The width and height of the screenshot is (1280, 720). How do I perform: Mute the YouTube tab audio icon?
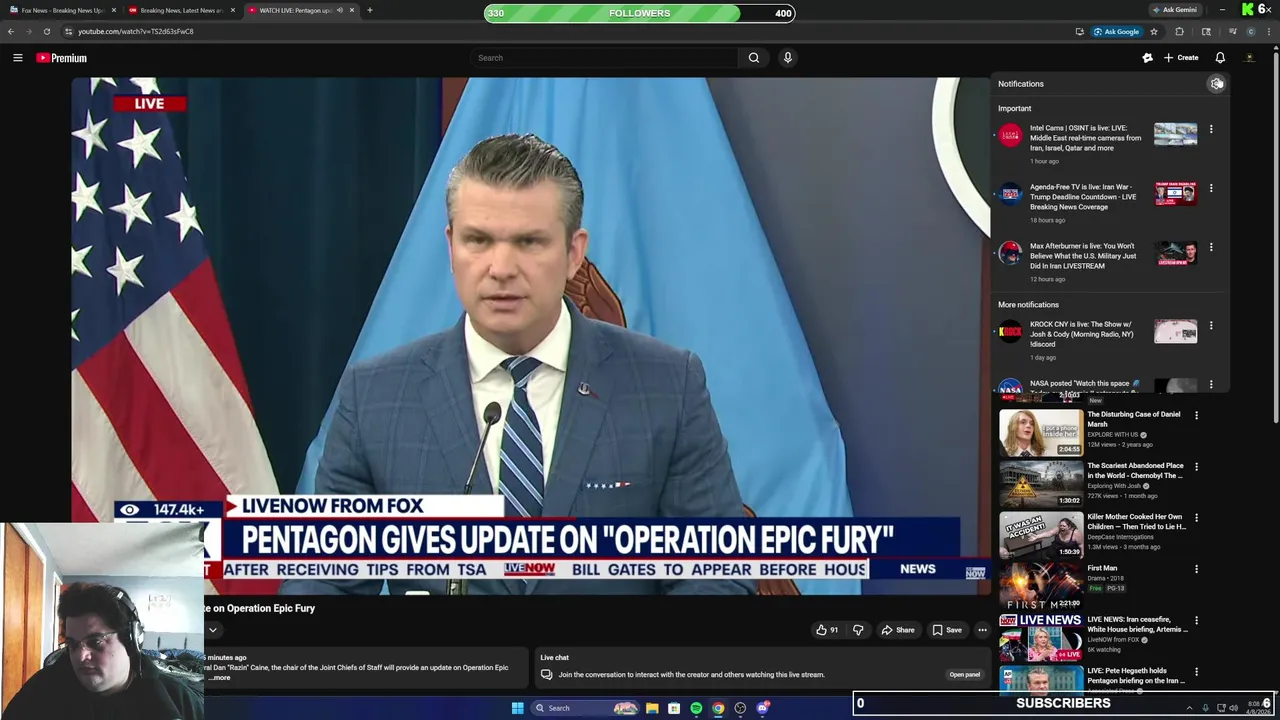[340, 10]
